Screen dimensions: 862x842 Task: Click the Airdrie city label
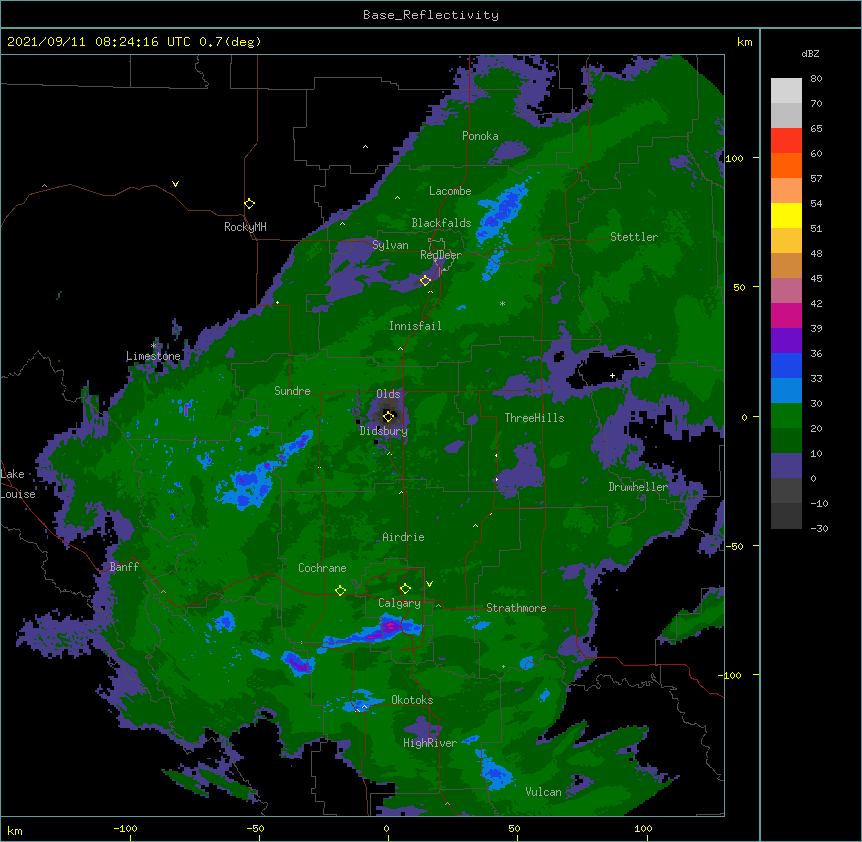[x=403, y=537]
